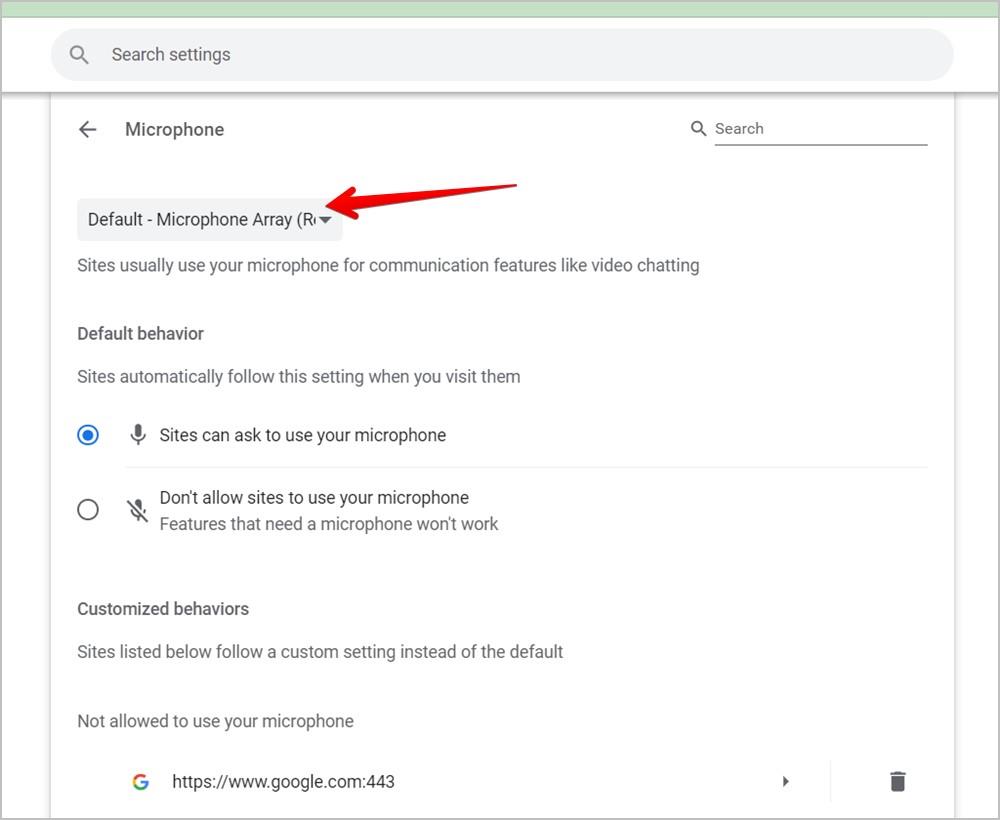1000x820 pixels.
Task: Click Sites usually use your microphone description
Action: pos(388,265)
